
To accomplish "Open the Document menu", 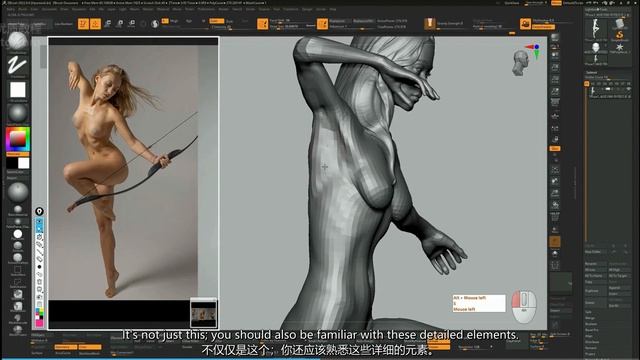I will (49, 9).
